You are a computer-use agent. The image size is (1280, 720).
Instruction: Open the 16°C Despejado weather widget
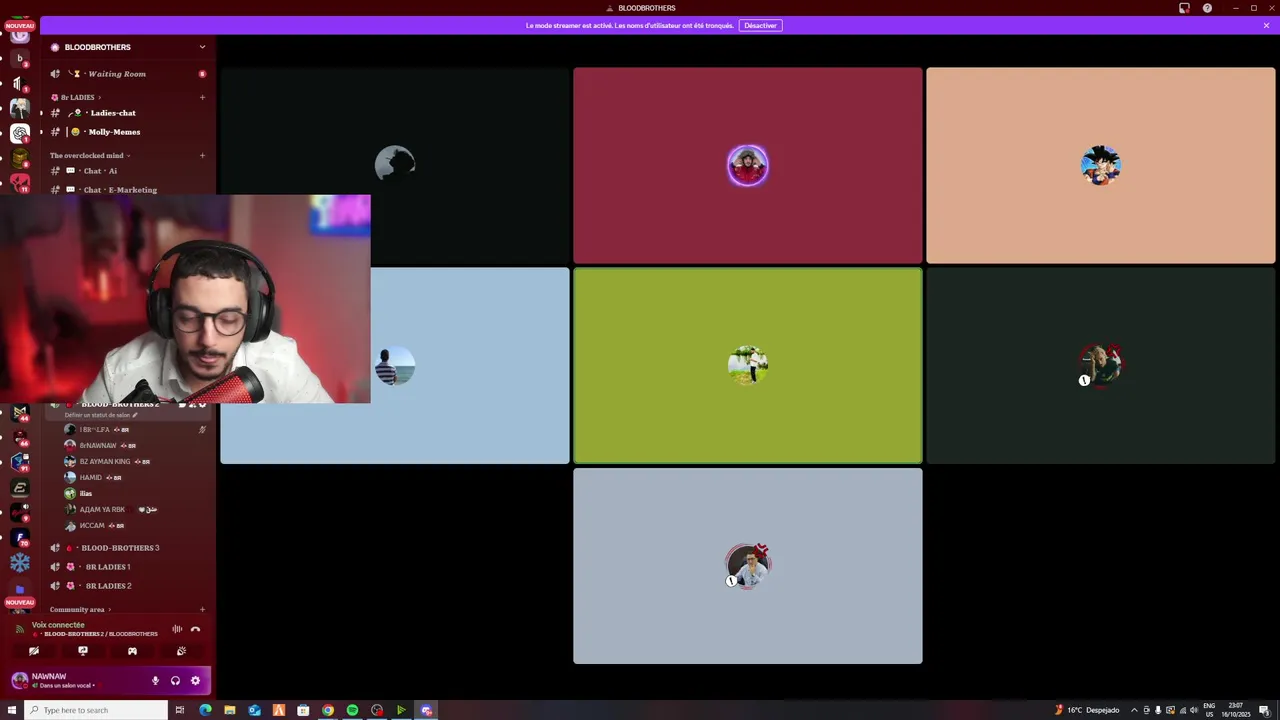(1087, 710)
